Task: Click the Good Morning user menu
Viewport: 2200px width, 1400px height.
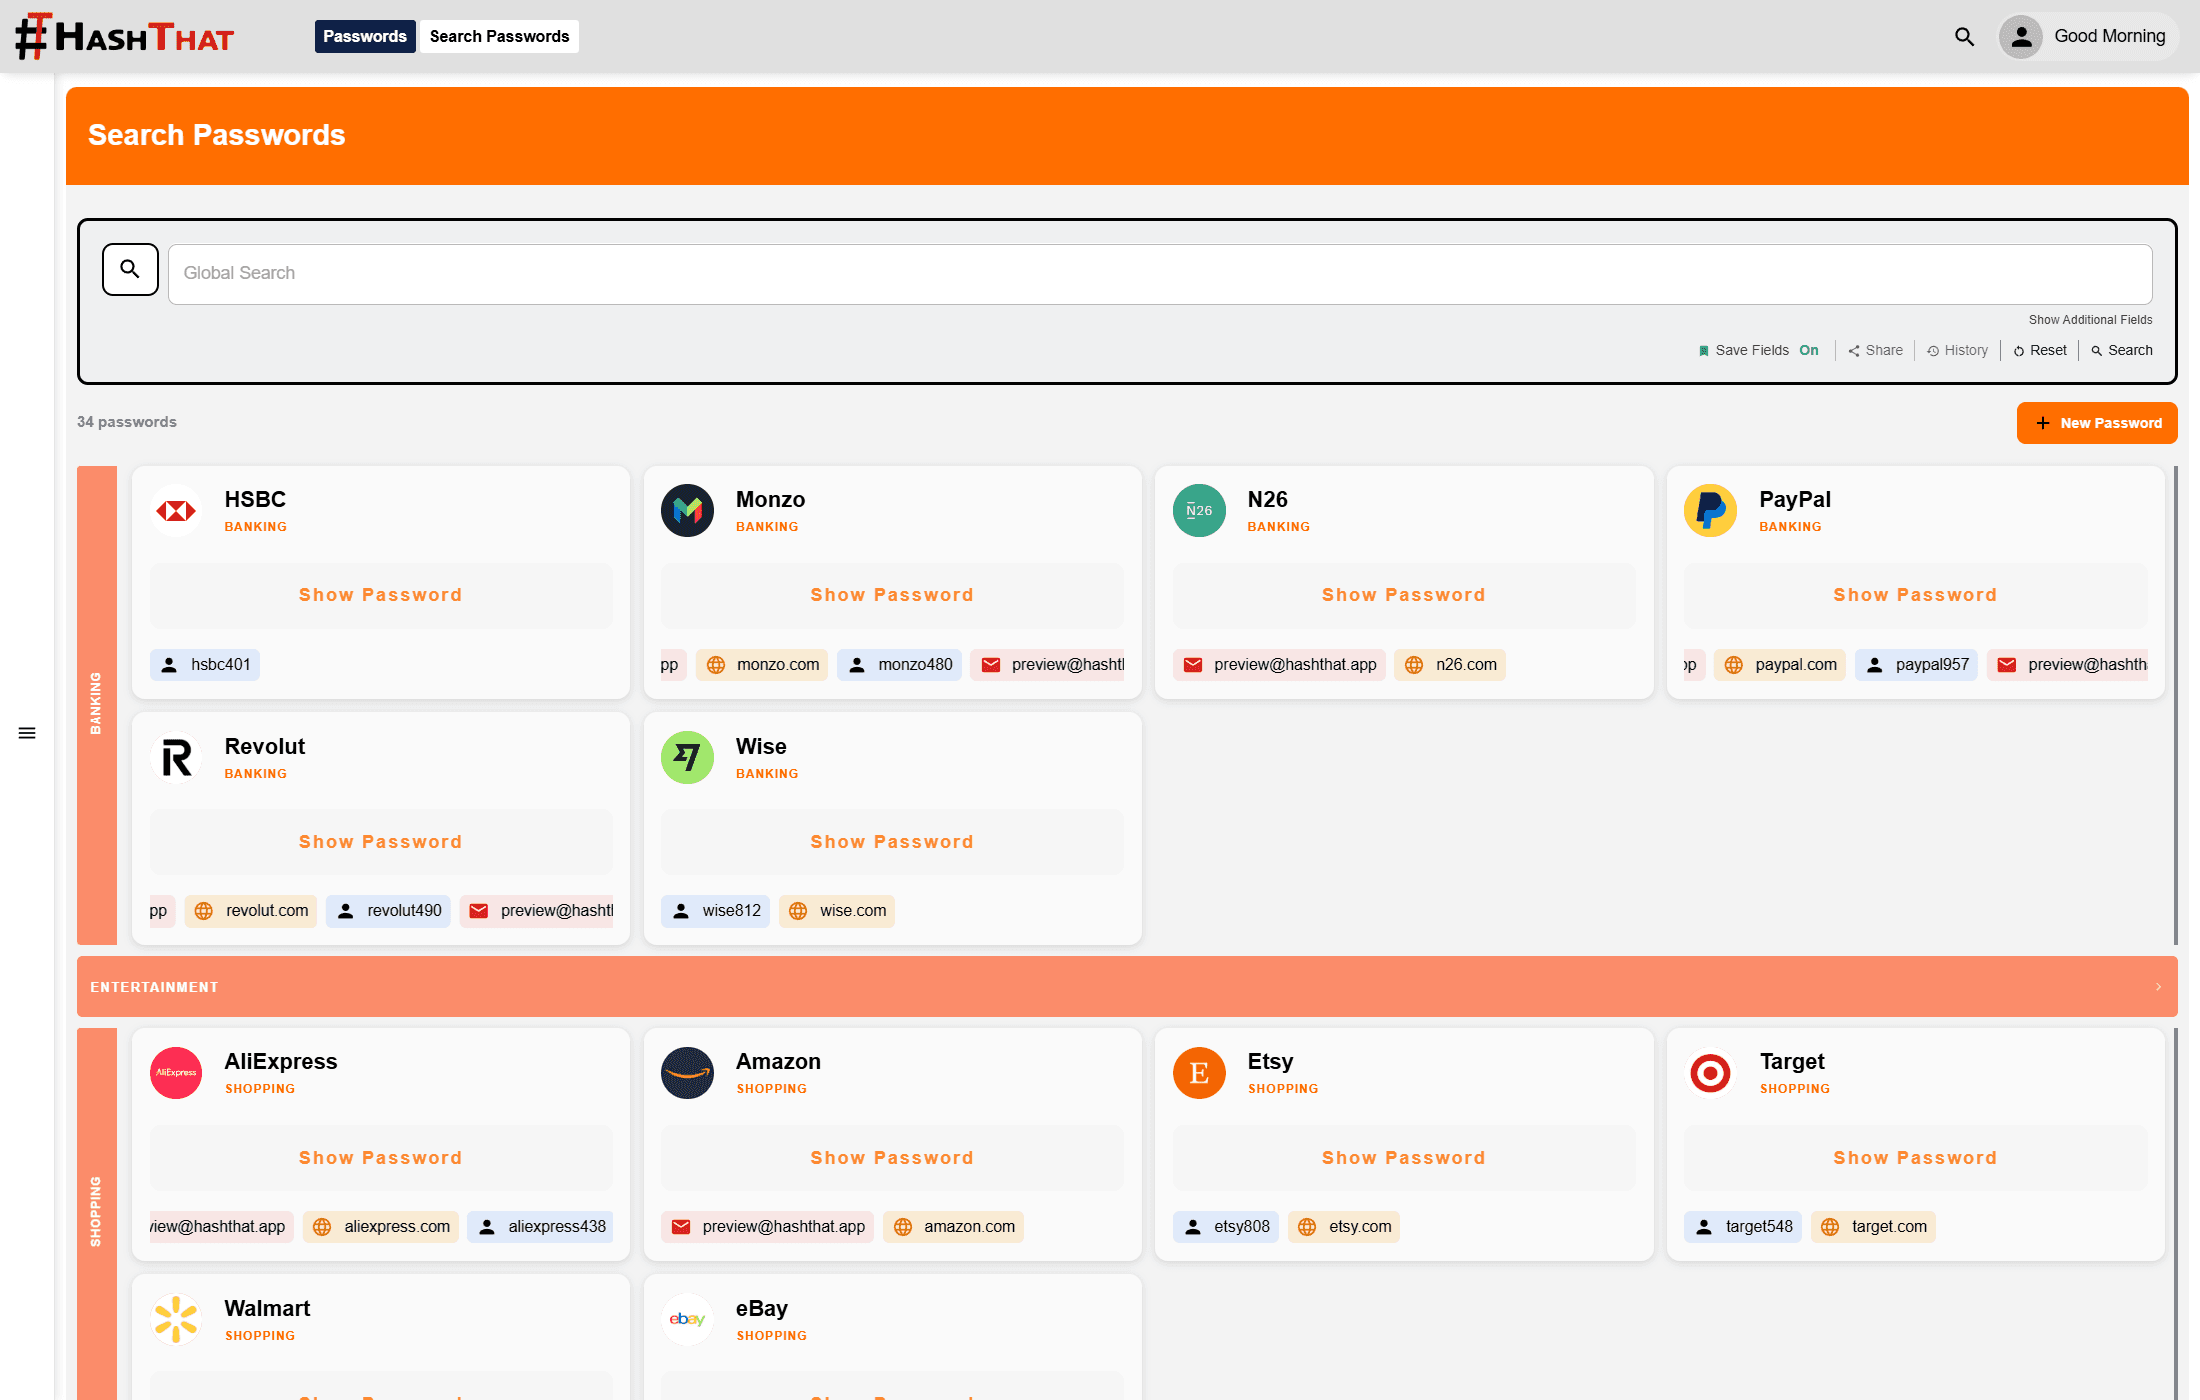Action: [2087, 37]
